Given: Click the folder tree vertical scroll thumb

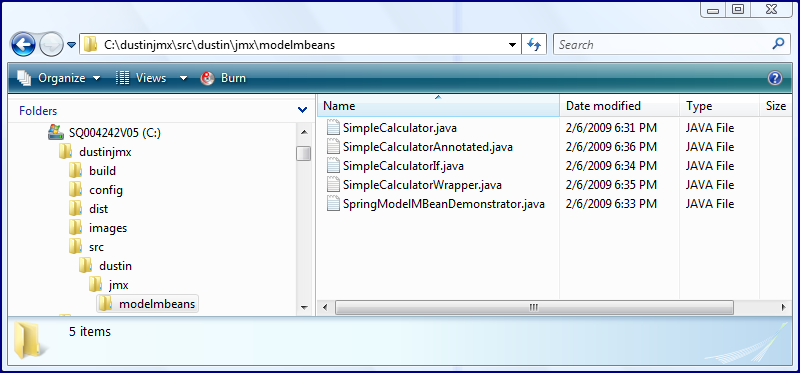Looking at the screenshot, I should click(304, 153).
